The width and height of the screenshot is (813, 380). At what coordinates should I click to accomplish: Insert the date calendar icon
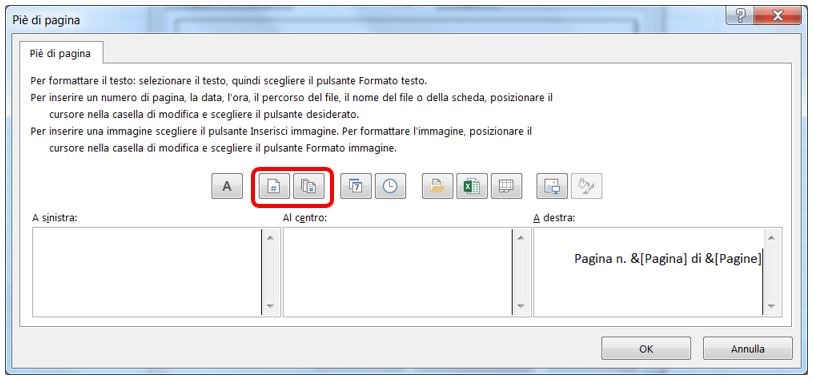tap(356, 186)
